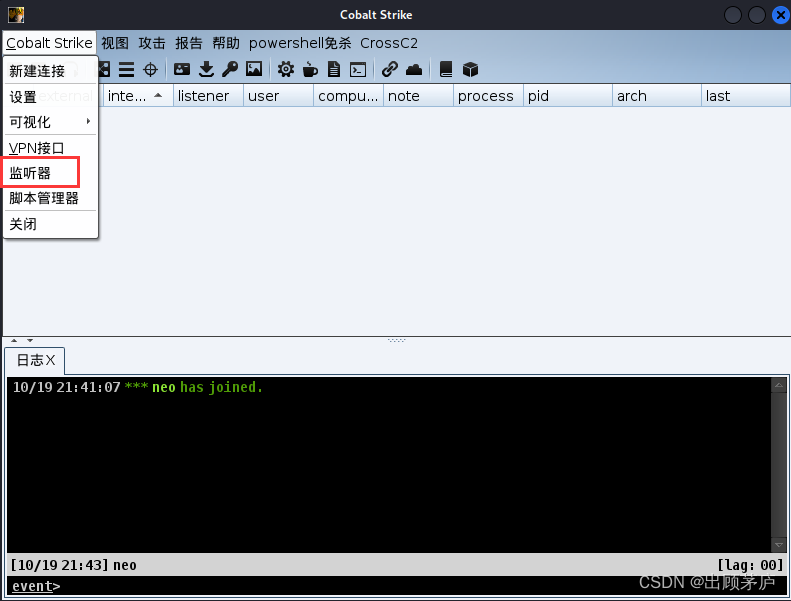This screenshot has width=791, height=601.
Task: Click the last column header
Action: coord(746,95)
